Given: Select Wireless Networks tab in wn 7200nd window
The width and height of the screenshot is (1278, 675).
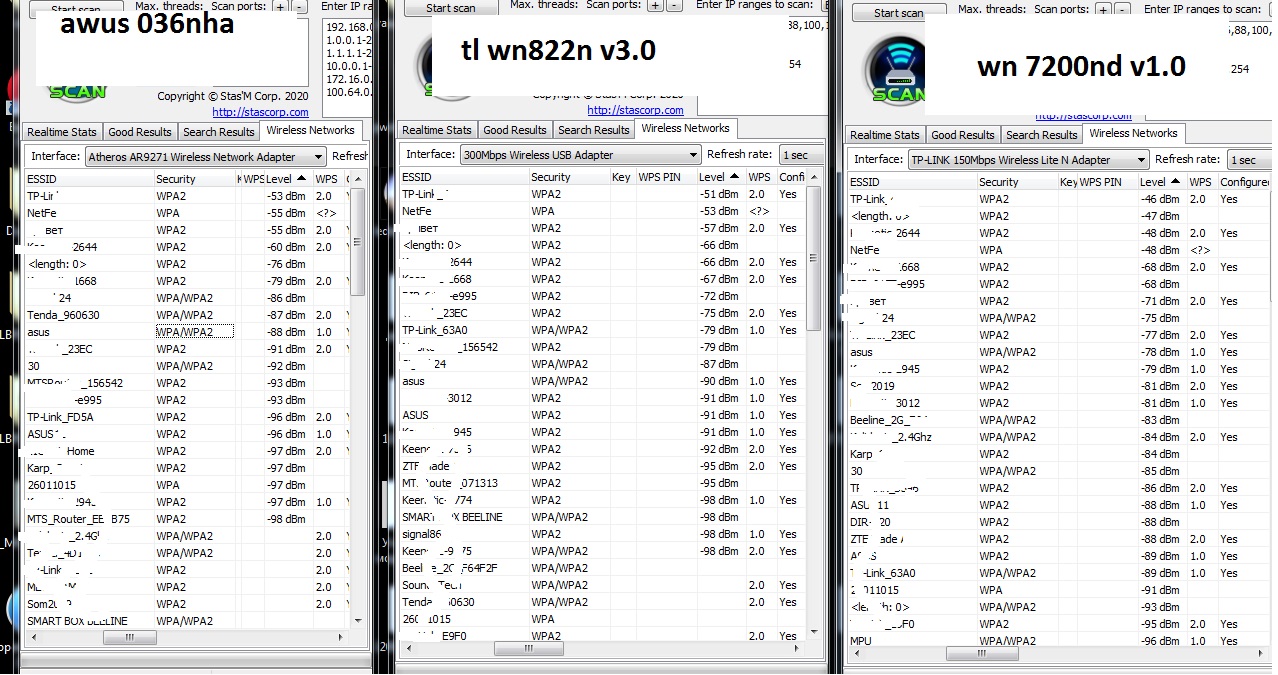Looking at the screenshot, I should point(1133,133).
